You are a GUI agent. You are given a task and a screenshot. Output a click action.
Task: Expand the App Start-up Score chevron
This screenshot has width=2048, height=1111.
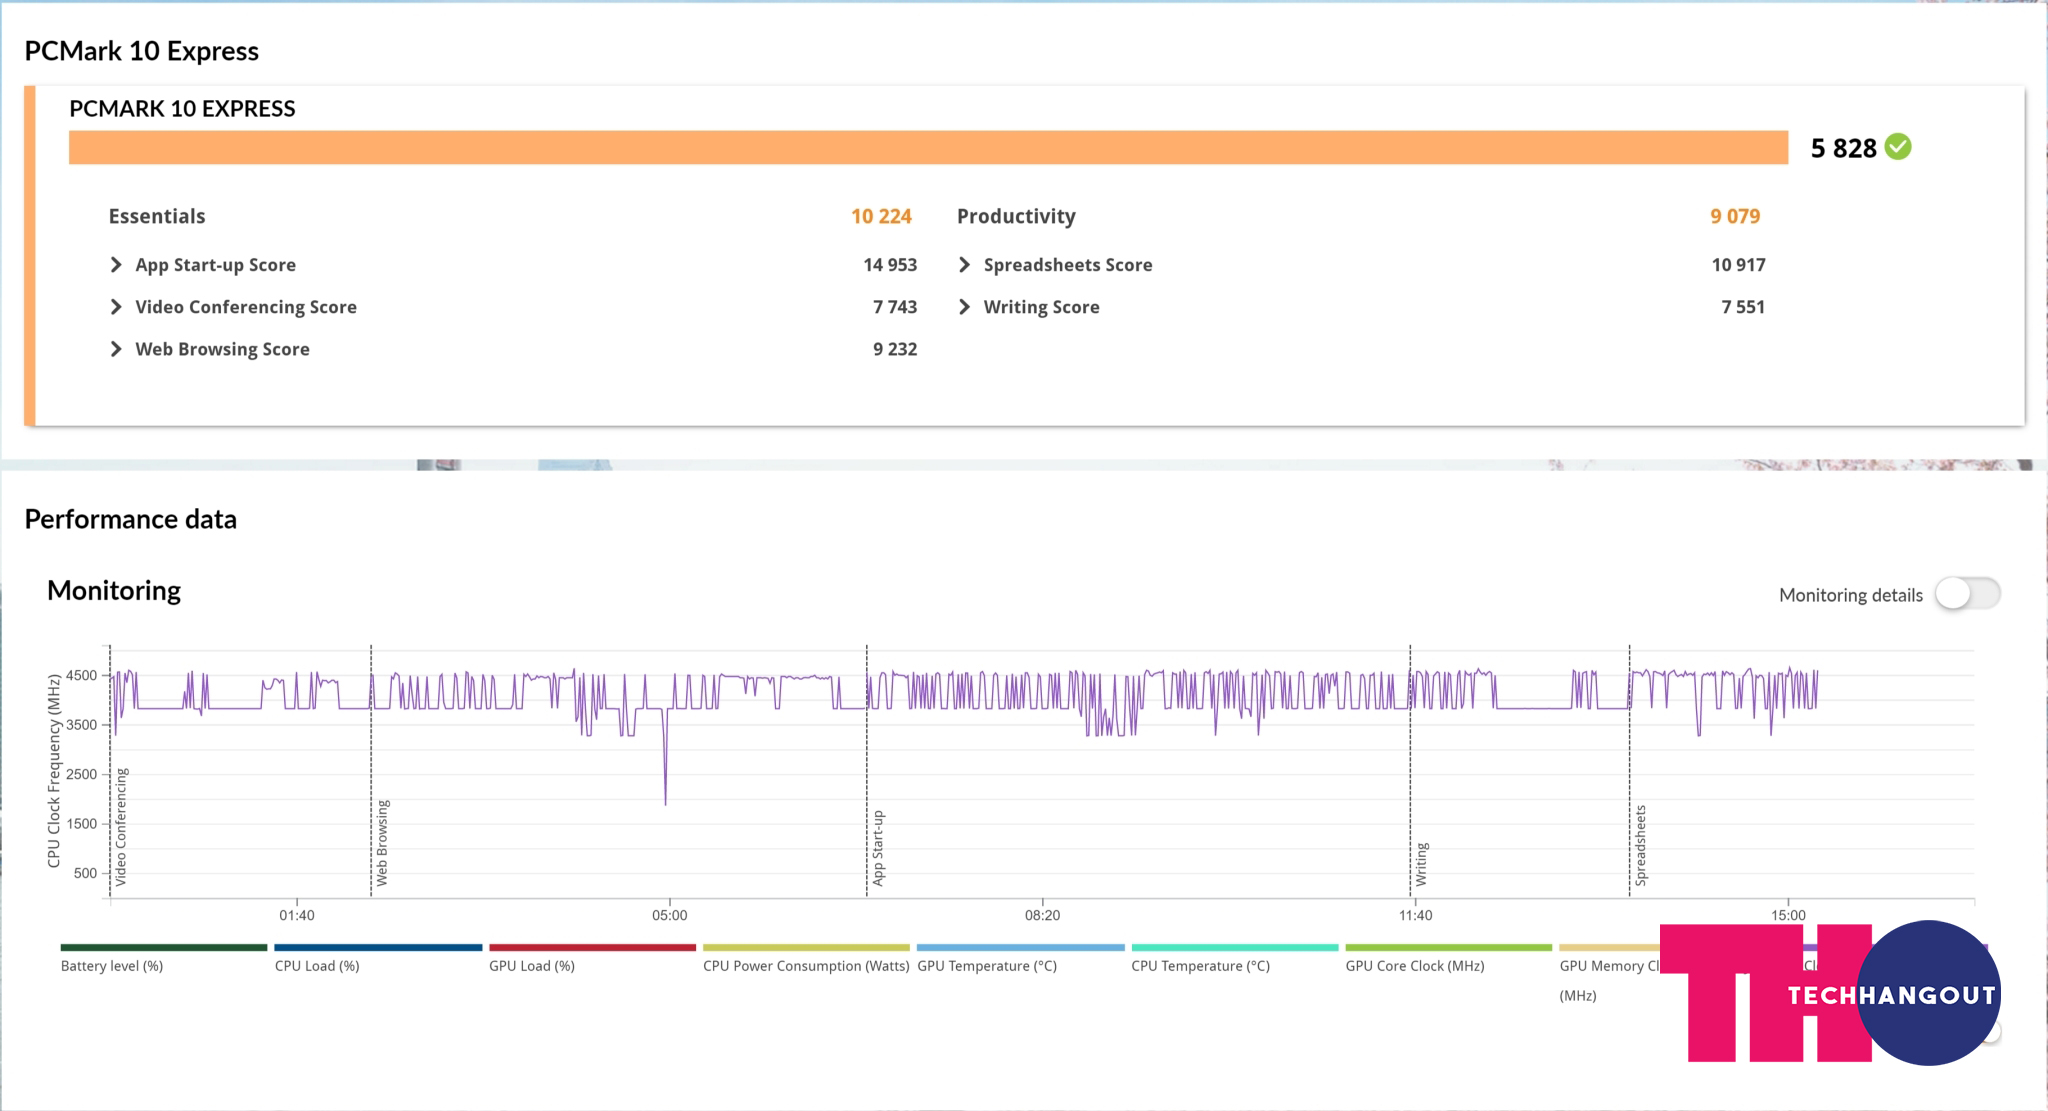pyautogui.click(x=116, y=265)
